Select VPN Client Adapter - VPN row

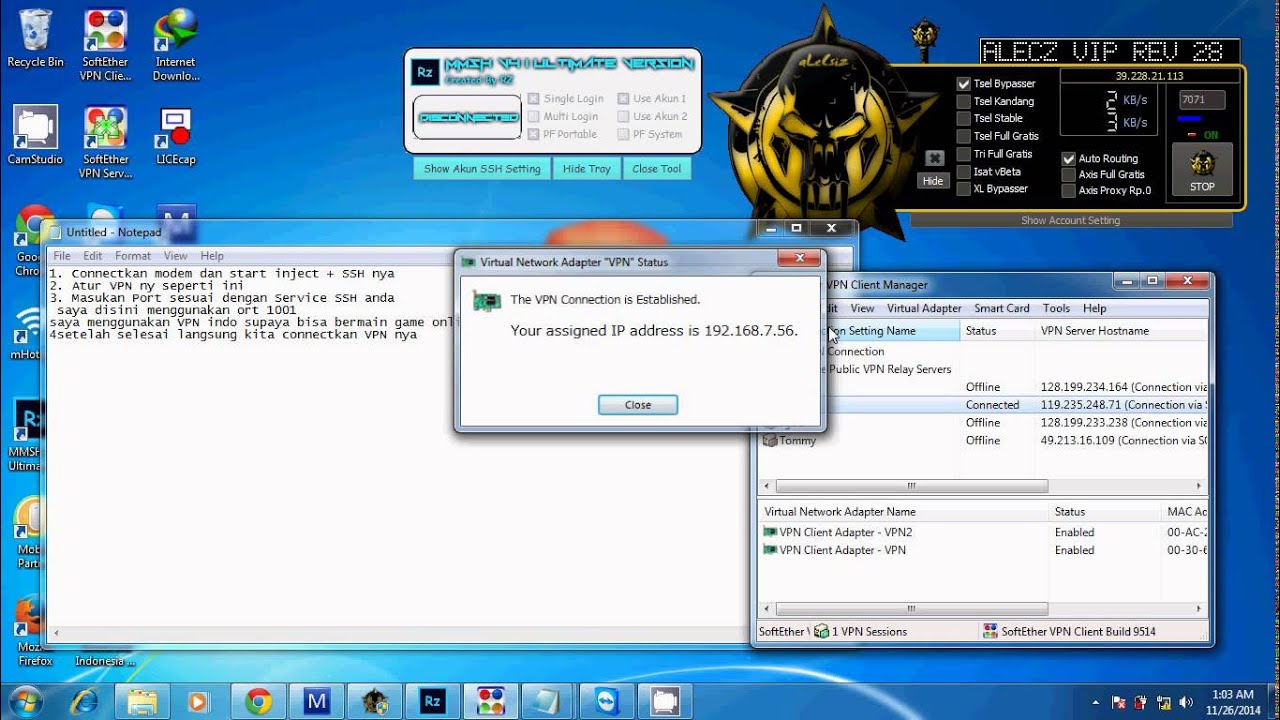(x=835, y=550)
